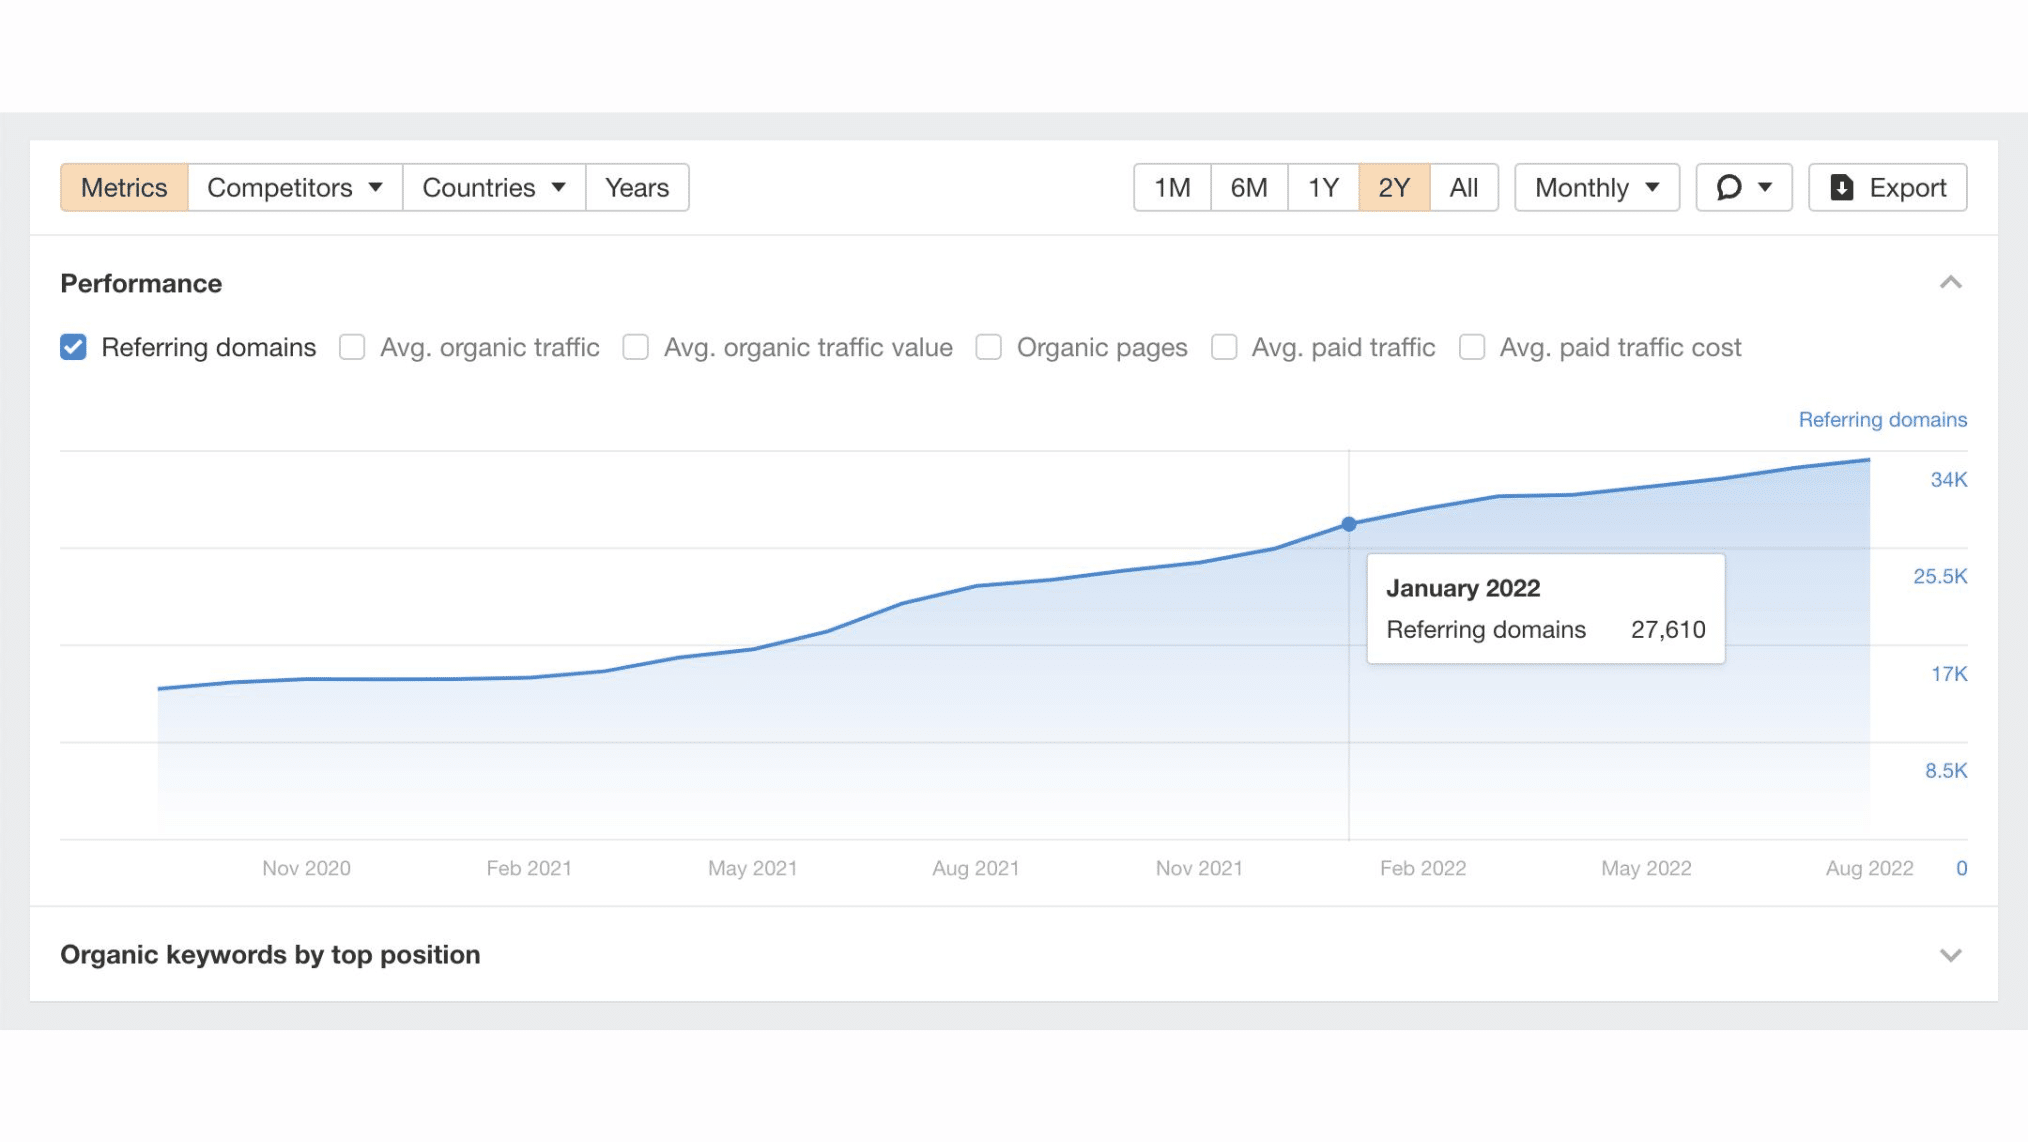Enable the Avg. organic traffic value checkbox
This screenshot has height=1142, width=2028.
pos(636,347)
